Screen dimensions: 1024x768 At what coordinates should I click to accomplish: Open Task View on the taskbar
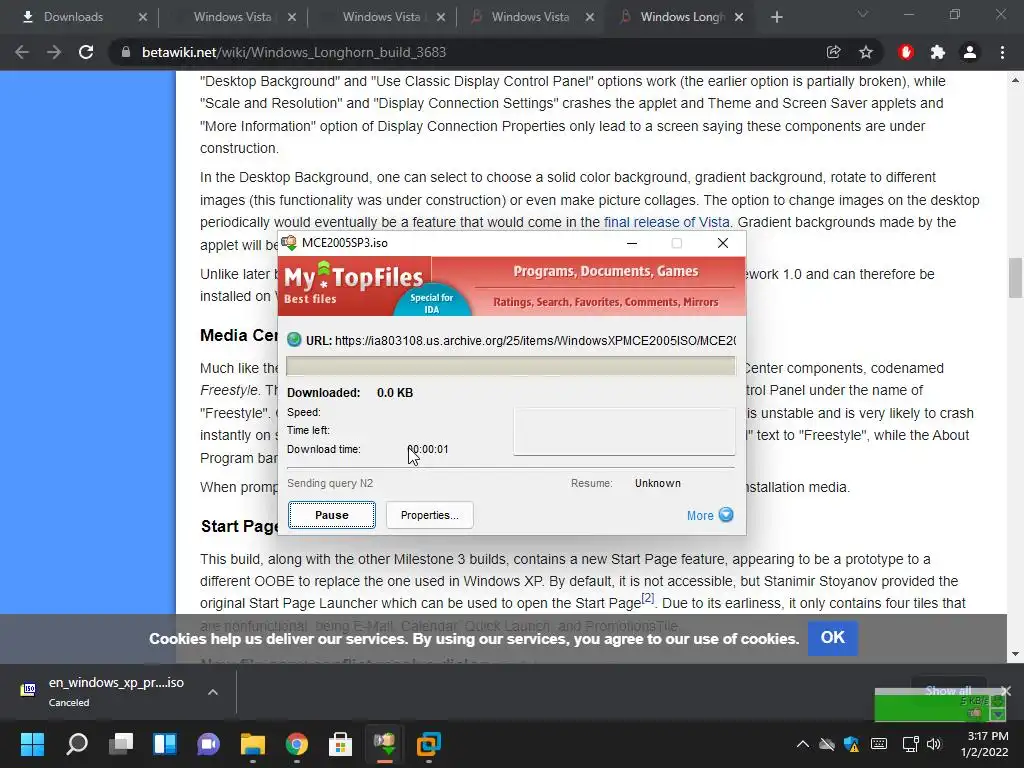[121, 744]
